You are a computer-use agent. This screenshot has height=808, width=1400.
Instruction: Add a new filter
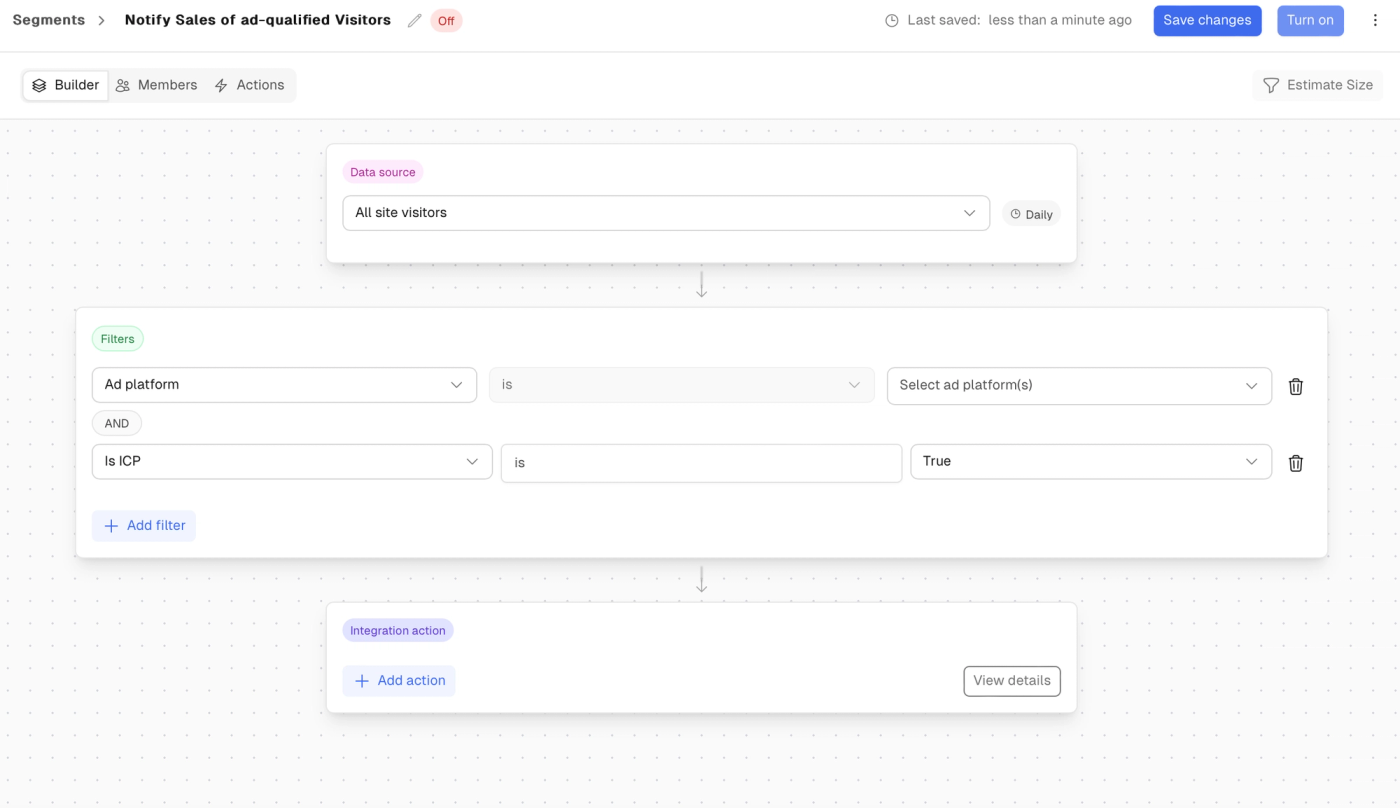pos(144,526)
